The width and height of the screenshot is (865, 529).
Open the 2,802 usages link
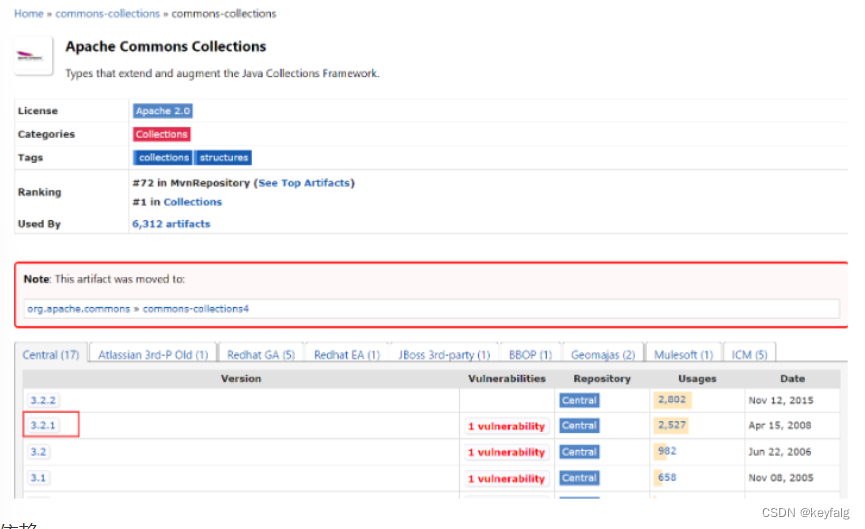point(672,399)
